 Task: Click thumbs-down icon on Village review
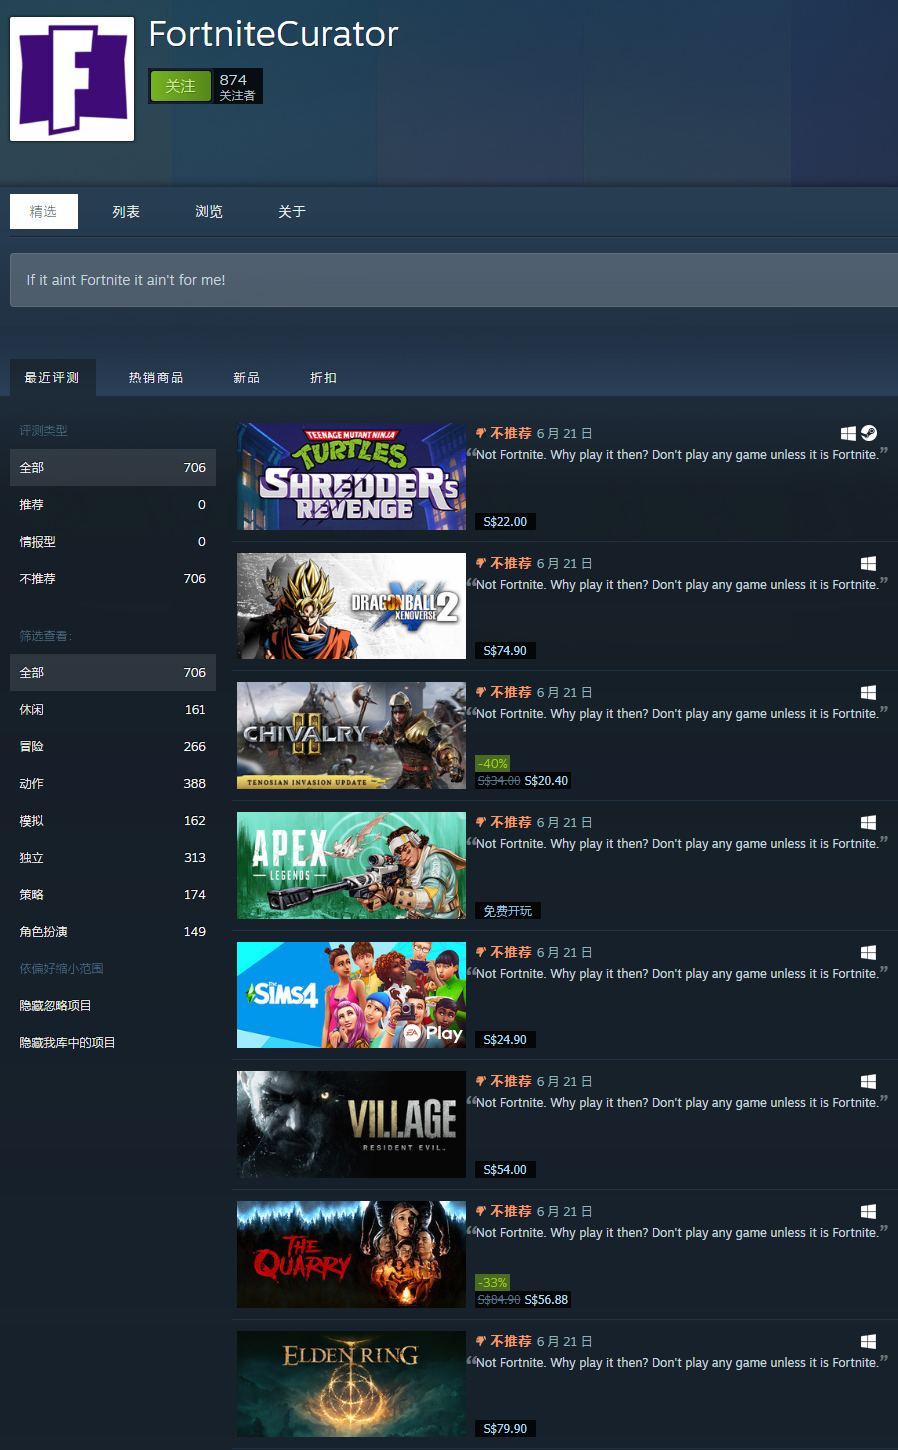coord(481,1081)
